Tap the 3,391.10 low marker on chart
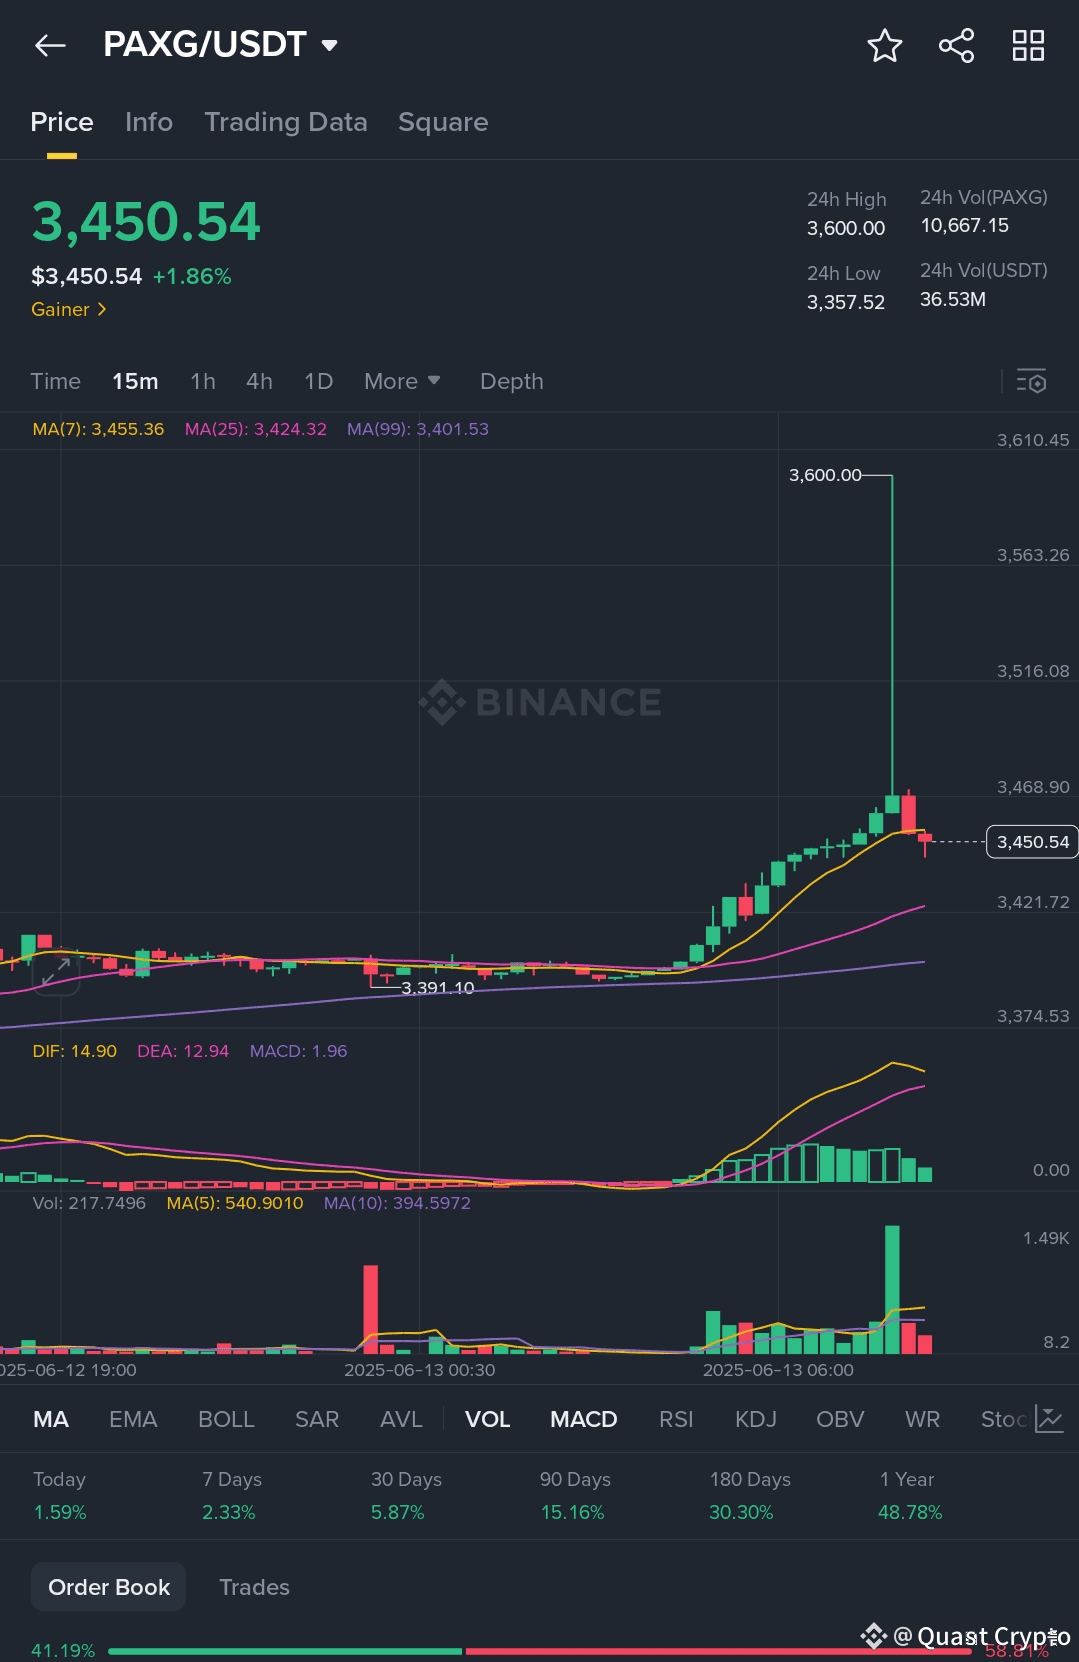This screenshot has height=1662, width=1079. 437,988
